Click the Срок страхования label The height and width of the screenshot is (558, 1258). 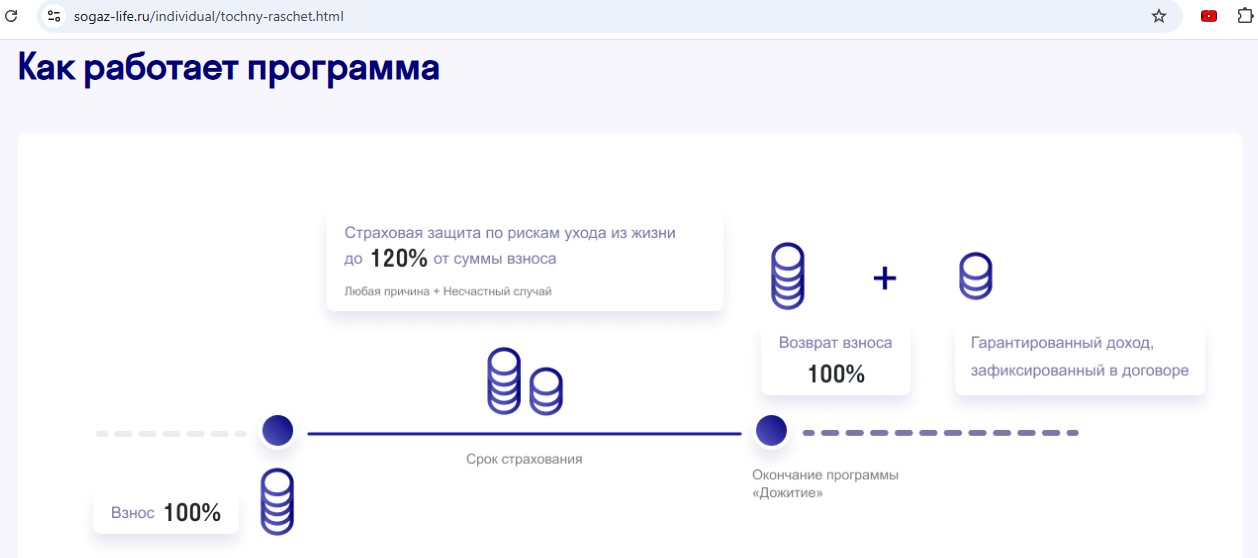(524, 459)
